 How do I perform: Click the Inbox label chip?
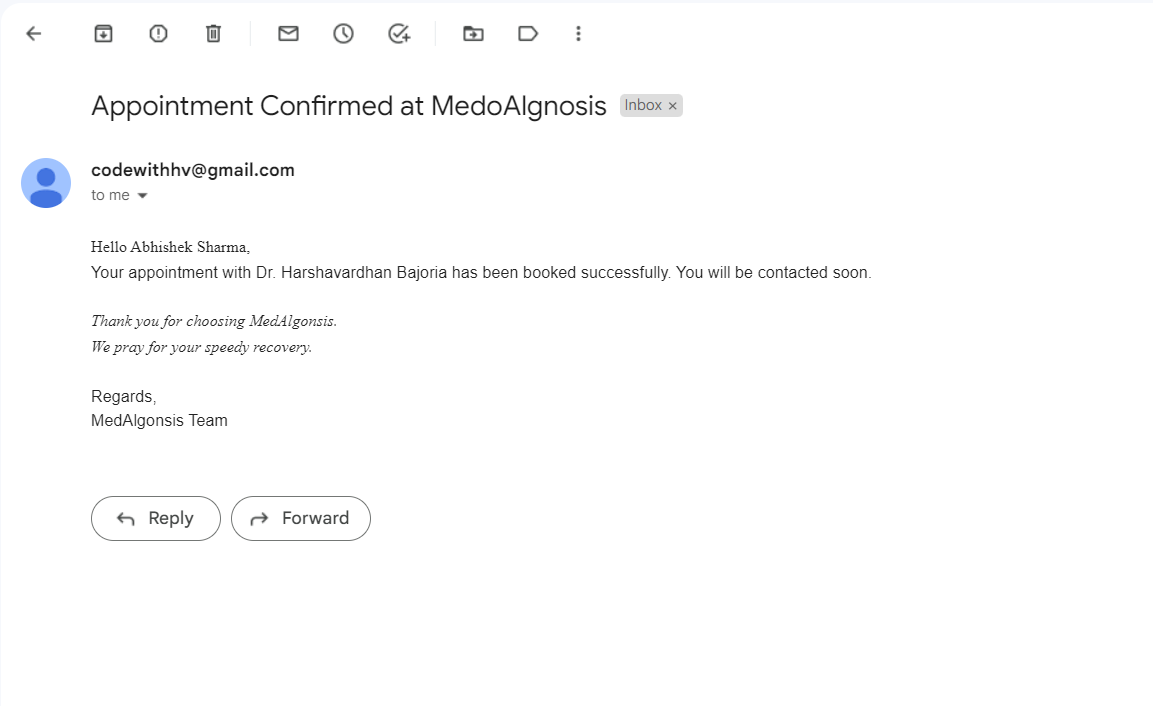pos(643,105)
